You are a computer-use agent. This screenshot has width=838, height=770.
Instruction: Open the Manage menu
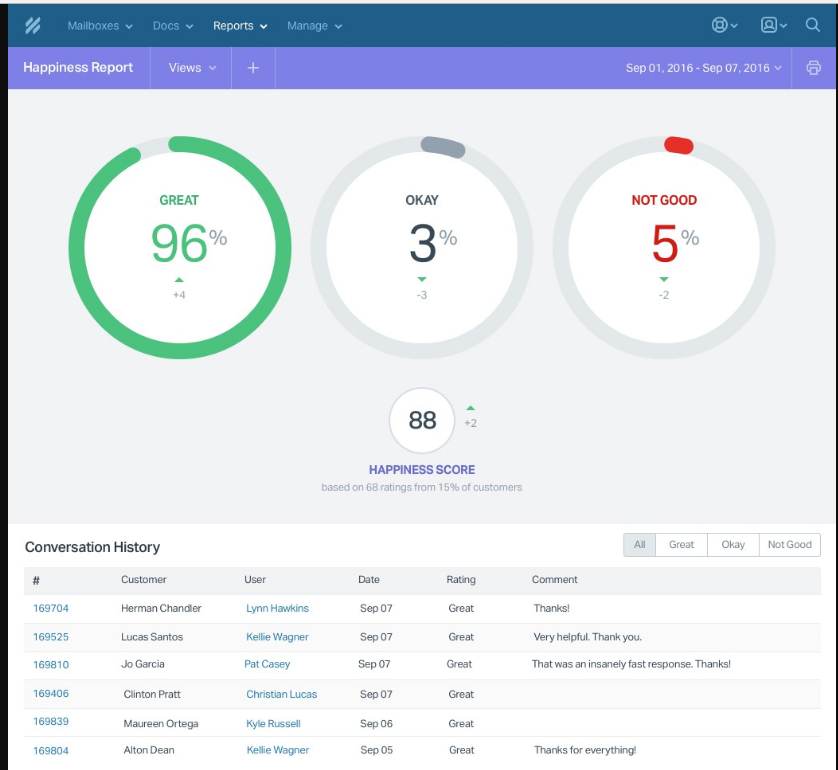pos(314,26)
